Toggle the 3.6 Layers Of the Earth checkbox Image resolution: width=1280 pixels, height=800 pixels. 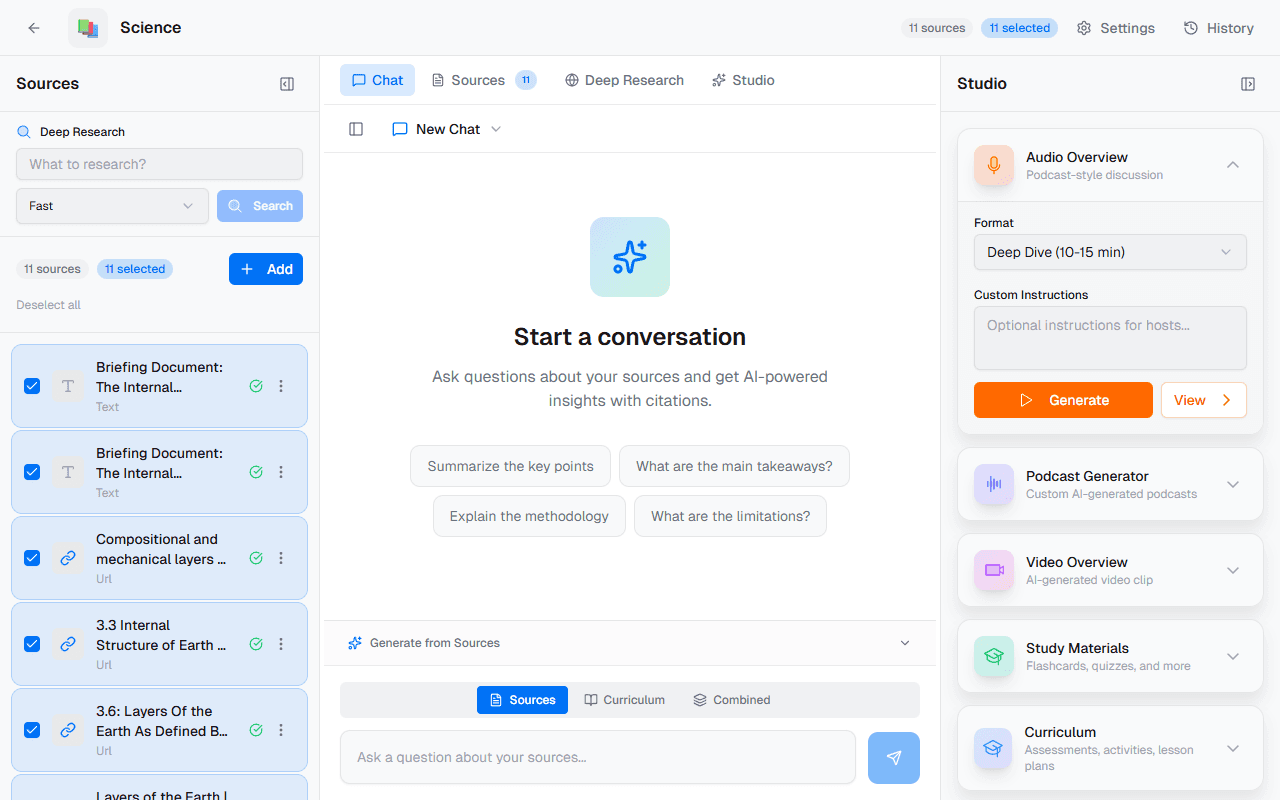point(31,730)
